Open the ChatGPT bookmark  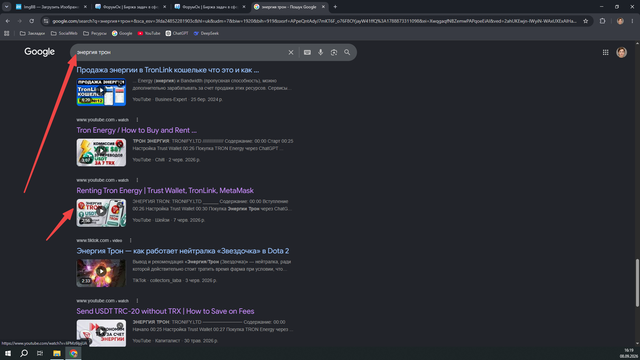177,33
